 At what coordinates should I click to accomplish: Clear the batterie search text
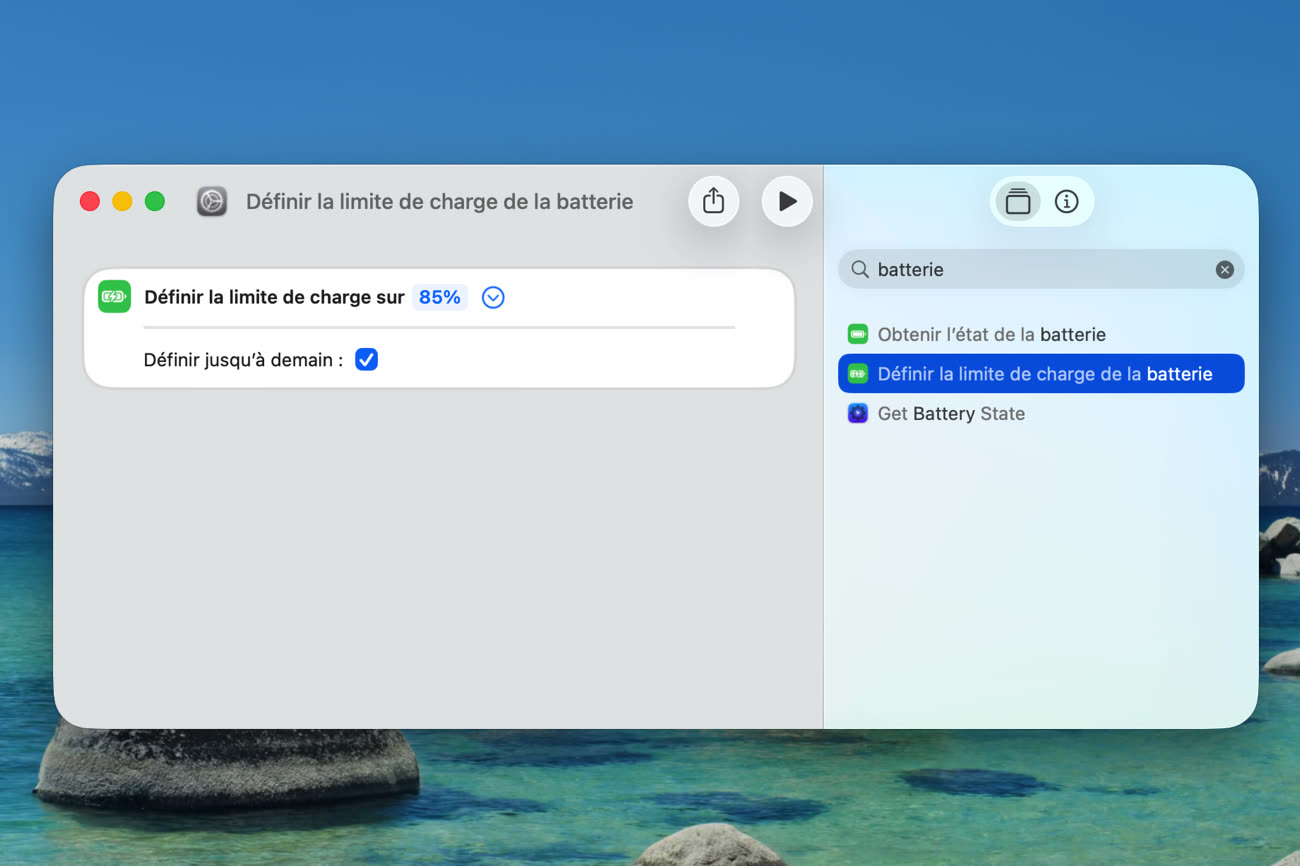tap(1224, 270)
